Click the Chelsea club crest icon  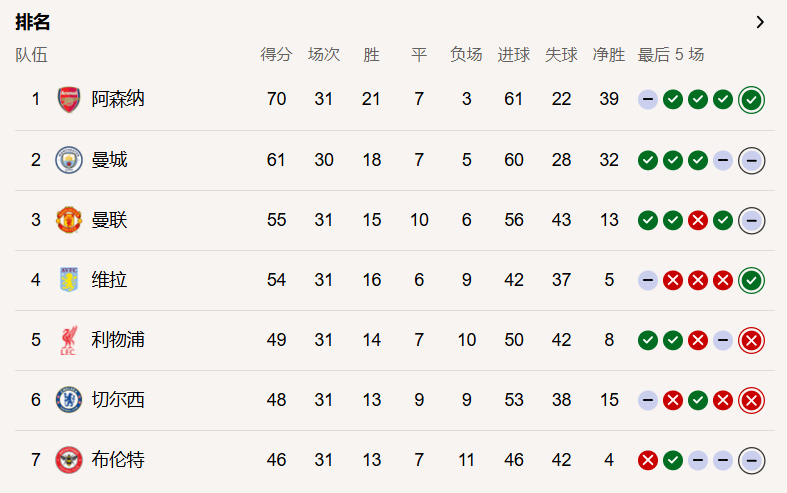(68, 400)
